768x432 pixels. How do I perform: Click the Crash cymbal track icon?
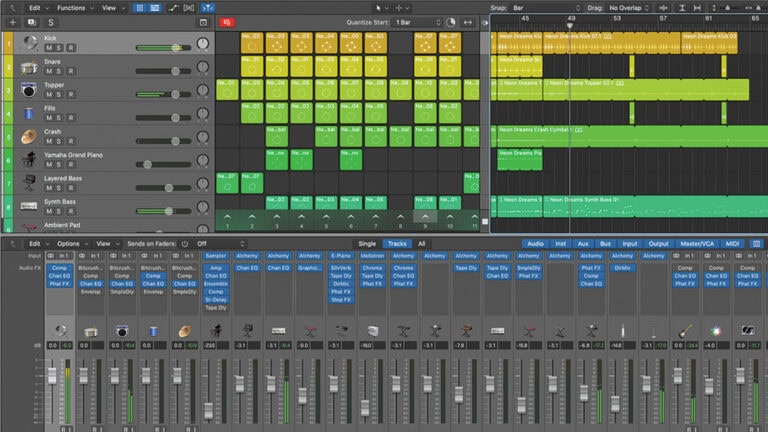coord(29,137)
